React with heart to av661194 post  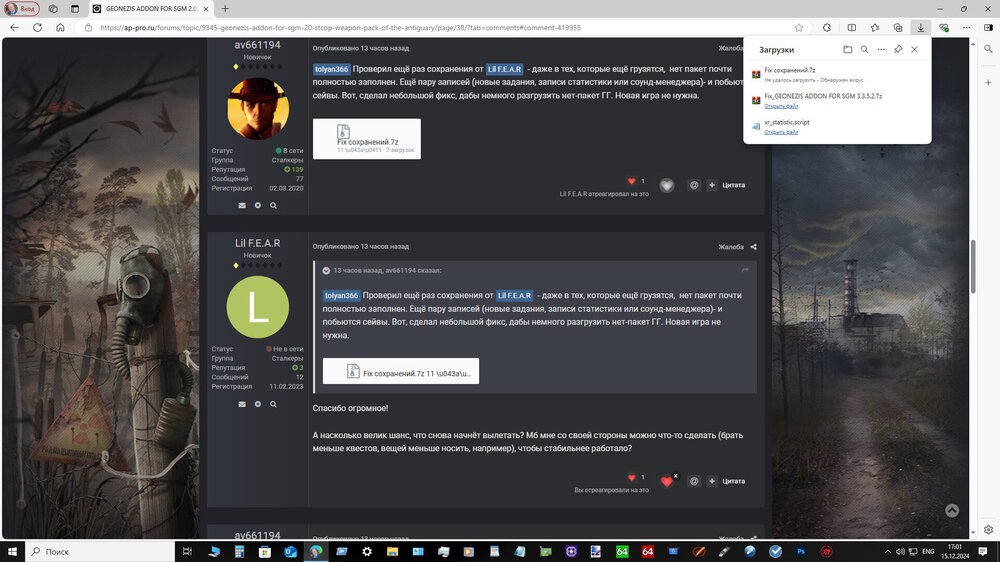pyautogui.click(x=666, y=185)
